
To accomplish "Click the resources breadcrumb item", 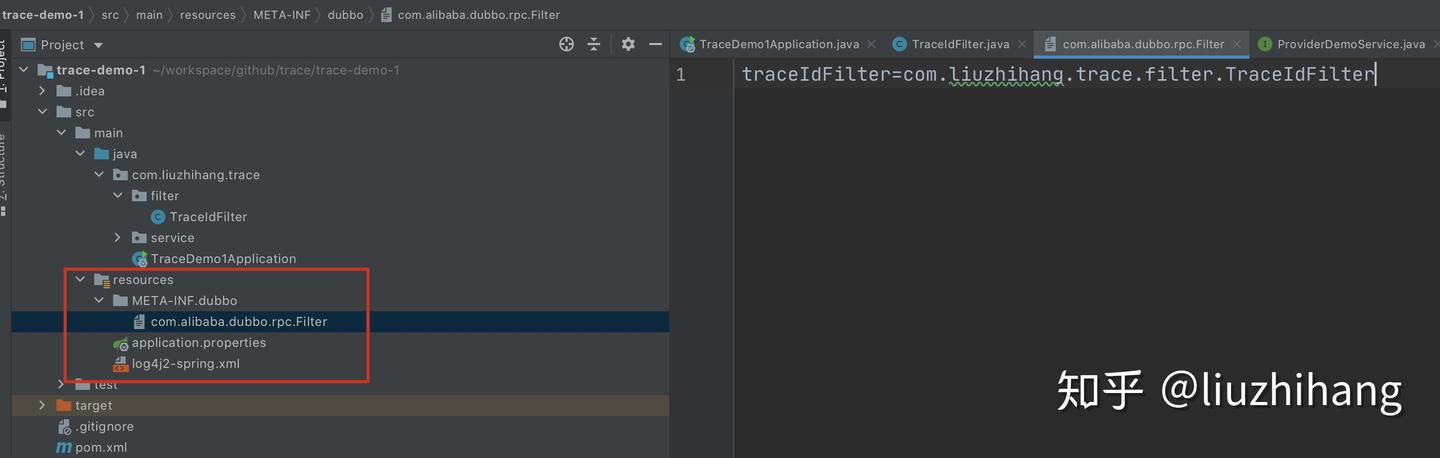I will pyautogui.click(x=208, y=15).
